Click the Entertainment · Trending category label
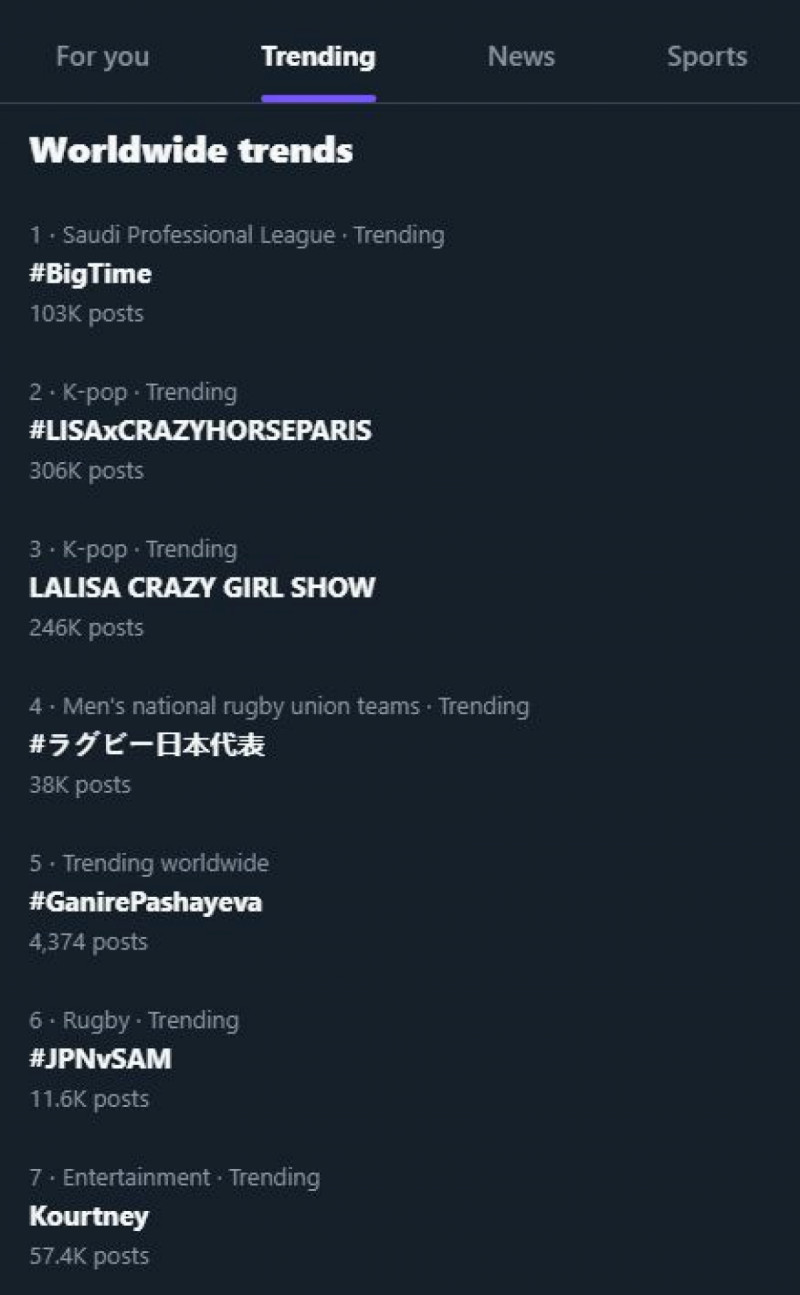Viewport: 800px width, 1295px height. tap(190, 1178)
